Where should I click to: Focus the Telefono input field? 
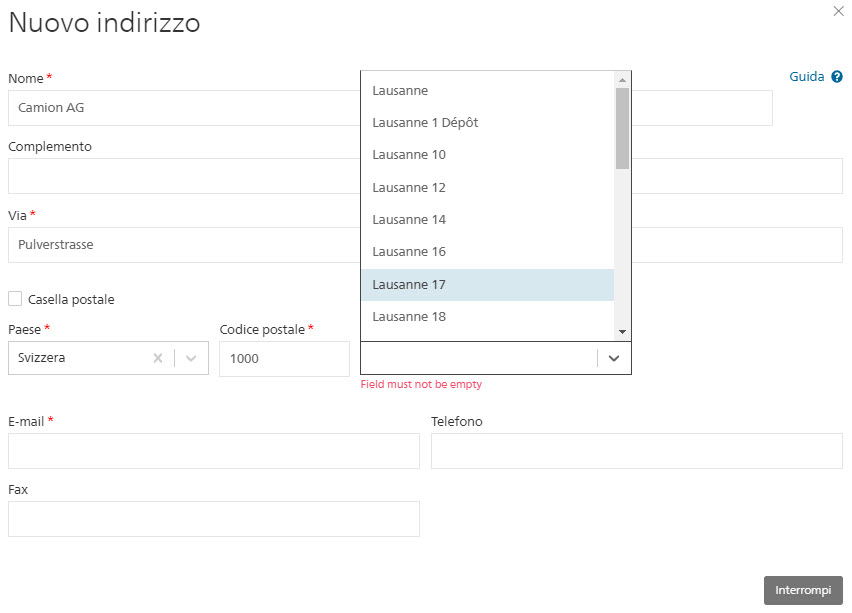(636, 451)
